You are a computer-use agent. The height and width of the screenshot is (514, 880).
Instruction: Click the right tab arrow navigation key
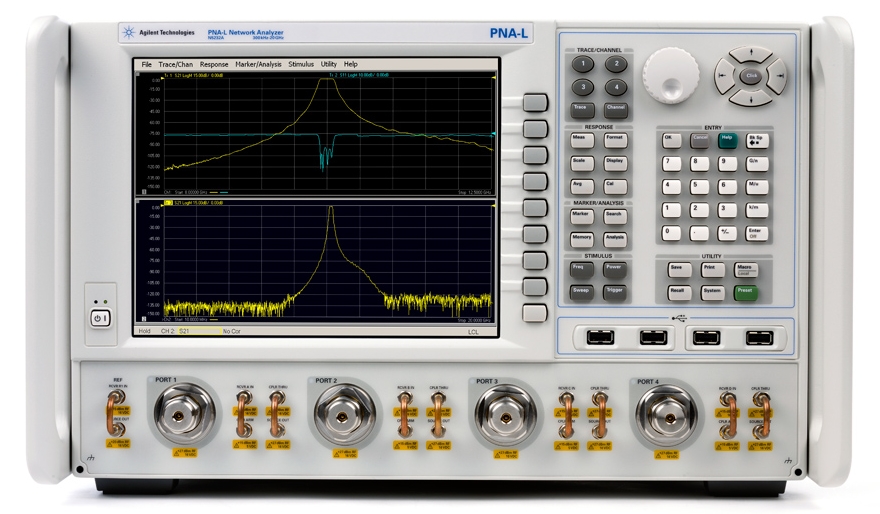click(x=779, y=76)
